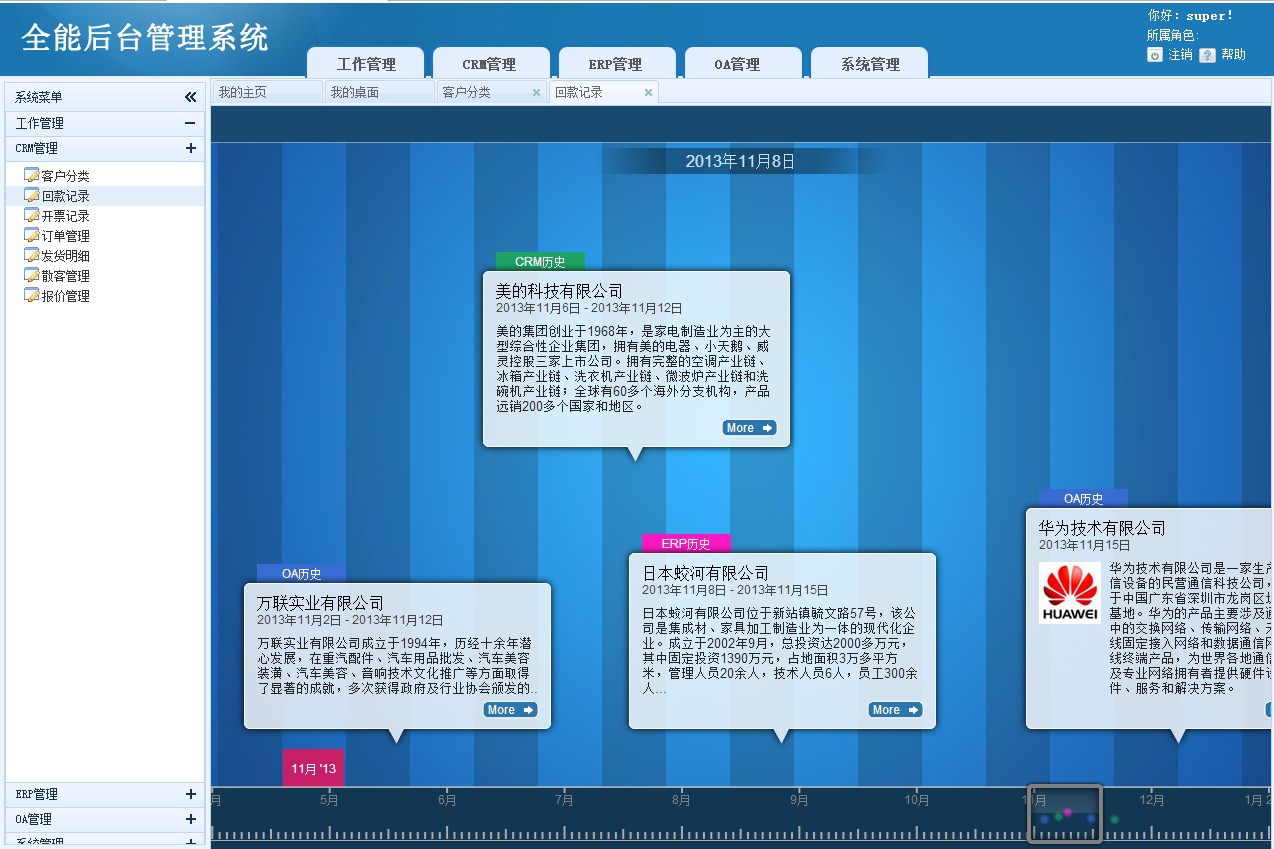This screenshot has width=1274, height=849.
Task: Click More on 美的科技有限公司 card
Action: point(749,428)
